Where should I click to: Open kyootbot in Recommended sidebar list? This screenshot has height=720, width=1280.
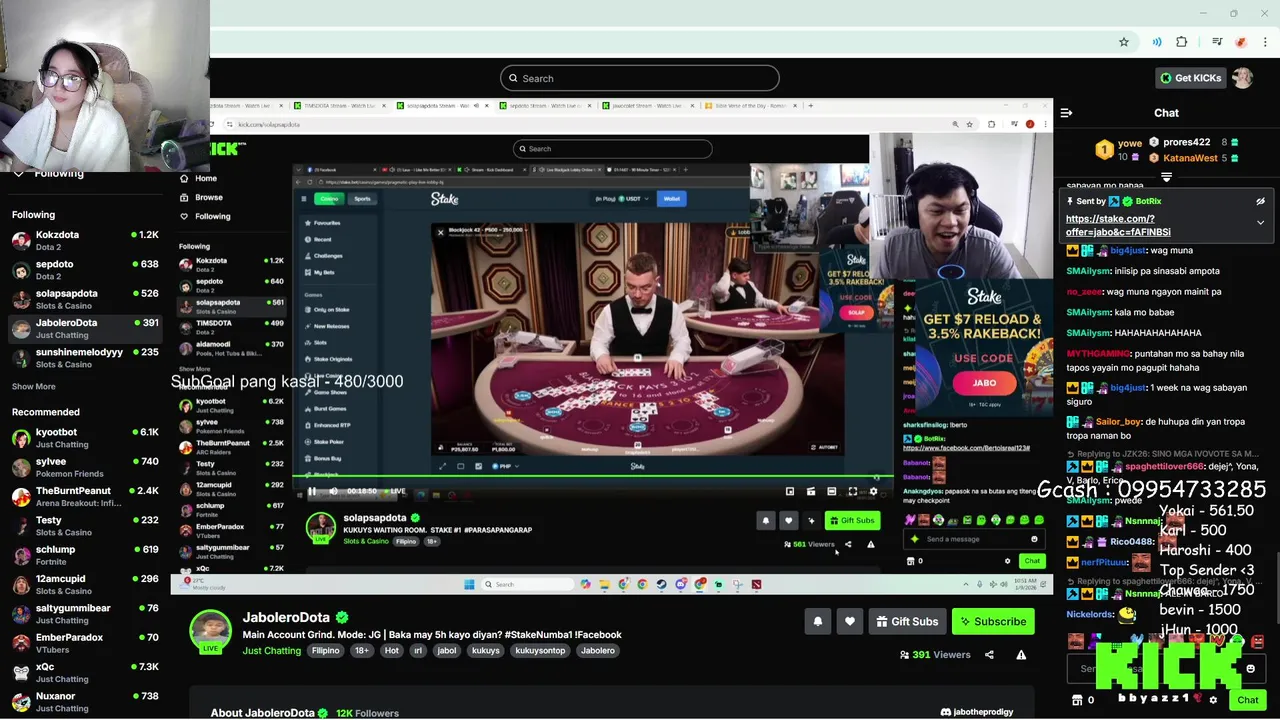[85, 438]
